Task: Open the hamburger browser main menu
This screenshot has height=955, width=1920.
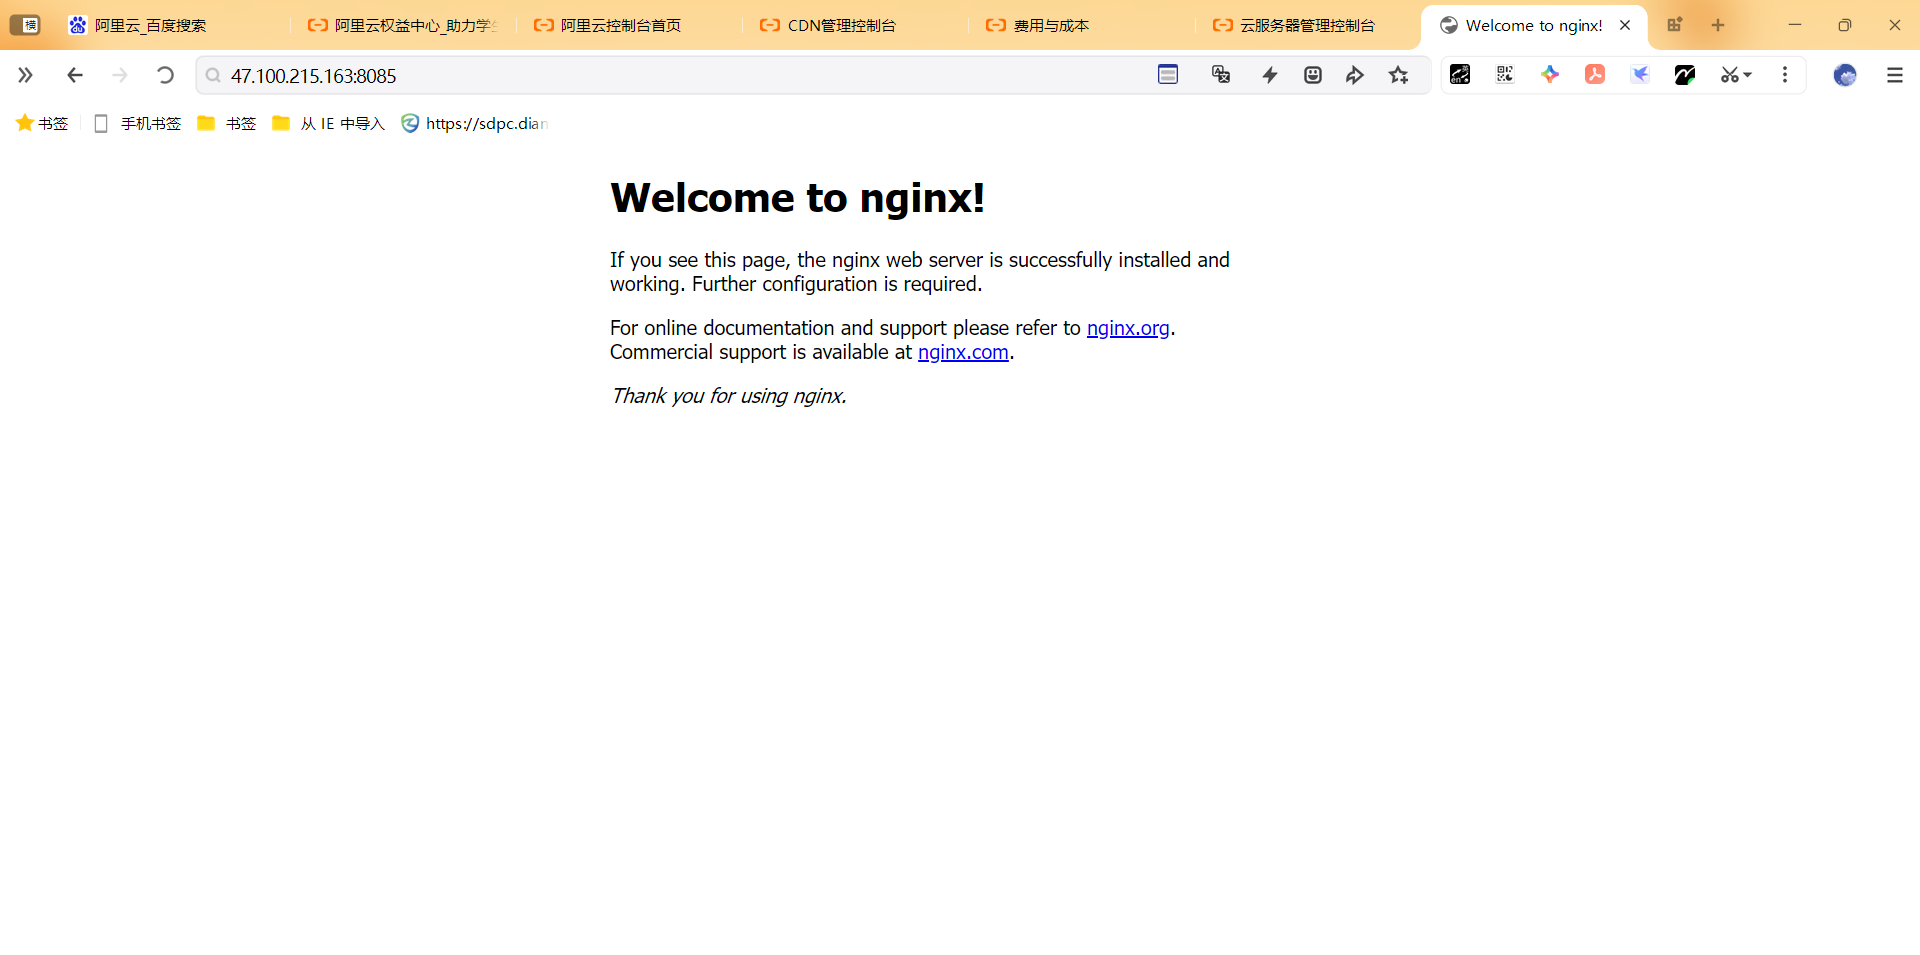Action: coord(1895,75)
